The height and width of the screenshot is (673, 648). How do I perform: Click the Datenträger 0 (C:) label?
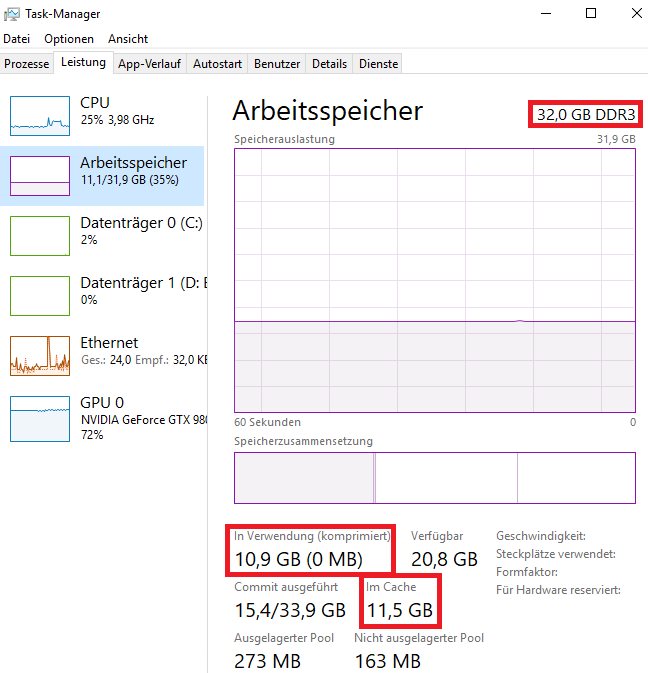[x=141, y=223]
